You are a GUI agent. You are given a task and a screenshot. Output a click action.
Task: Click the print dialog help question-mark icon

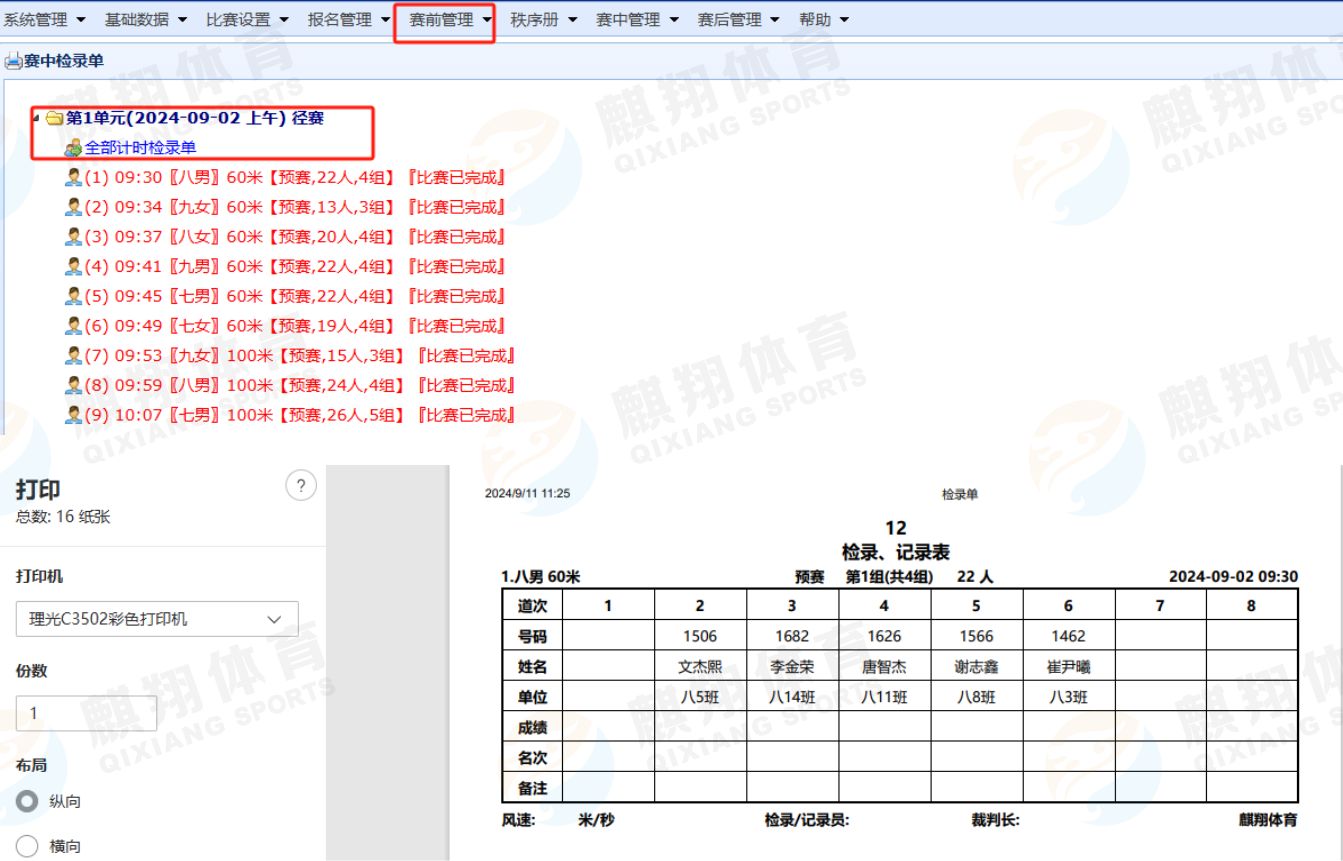click(300, 487)
